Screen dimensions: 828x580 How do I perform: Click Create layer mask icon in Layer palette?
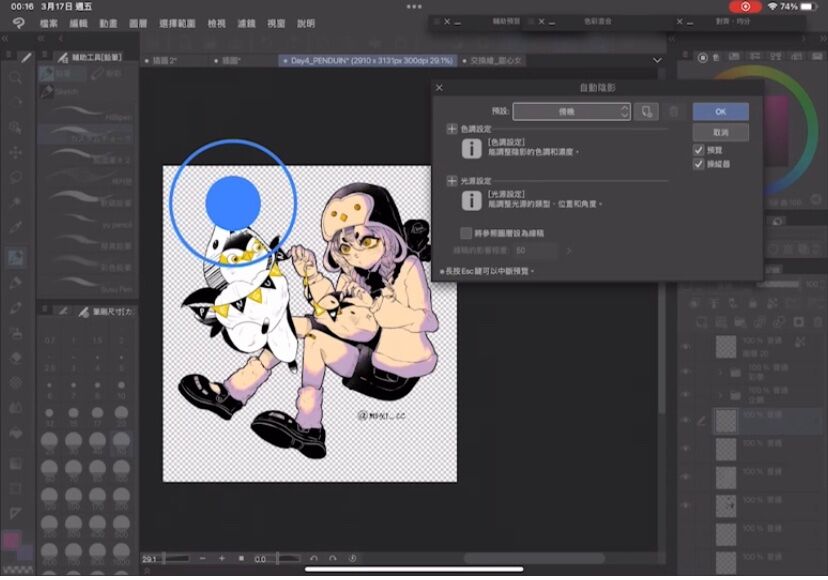pyautogui.click(x=798, y=322)
